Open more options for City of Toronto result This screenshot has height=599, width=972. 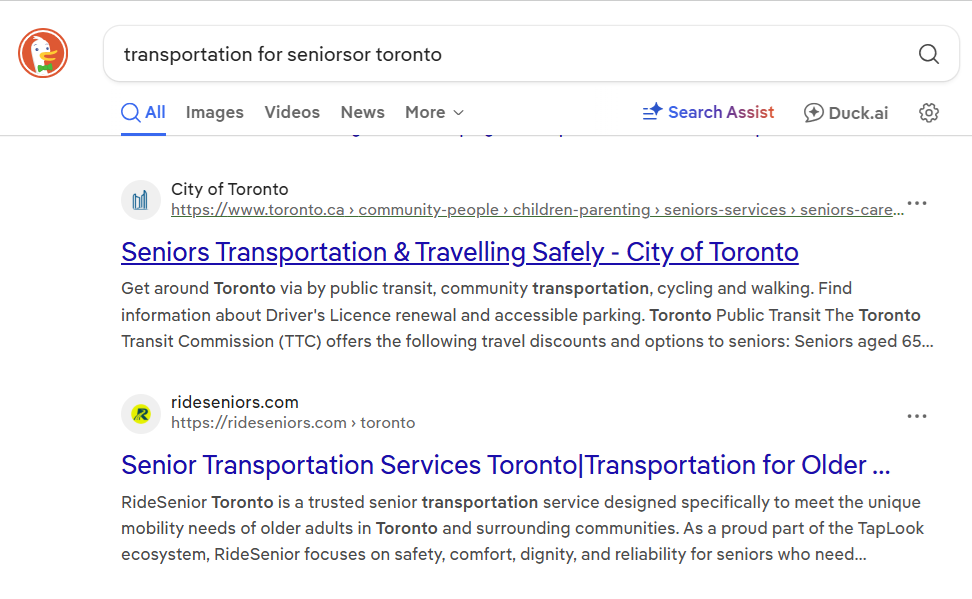pyautogui.click(x=916, y=203)
